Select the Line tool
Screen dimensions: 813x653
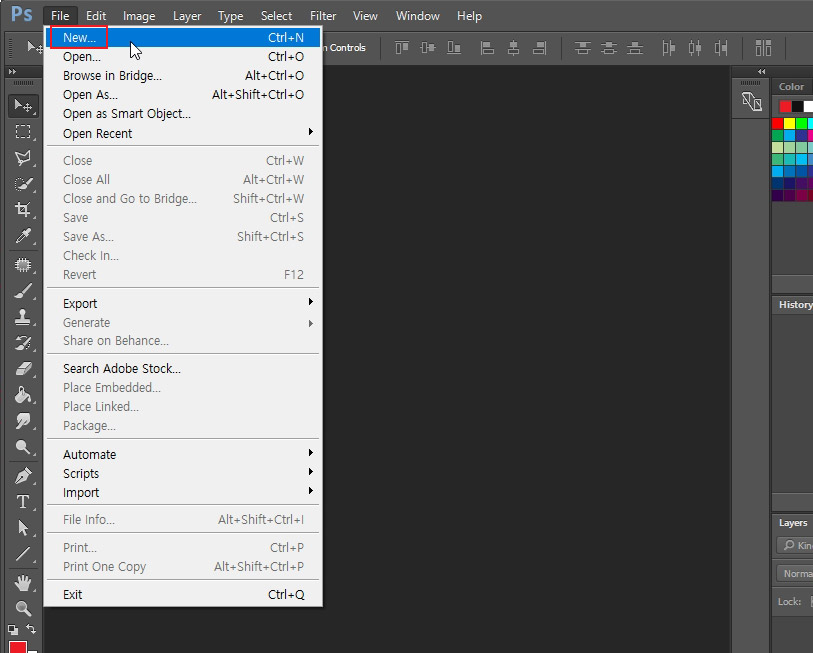[23, 554]
